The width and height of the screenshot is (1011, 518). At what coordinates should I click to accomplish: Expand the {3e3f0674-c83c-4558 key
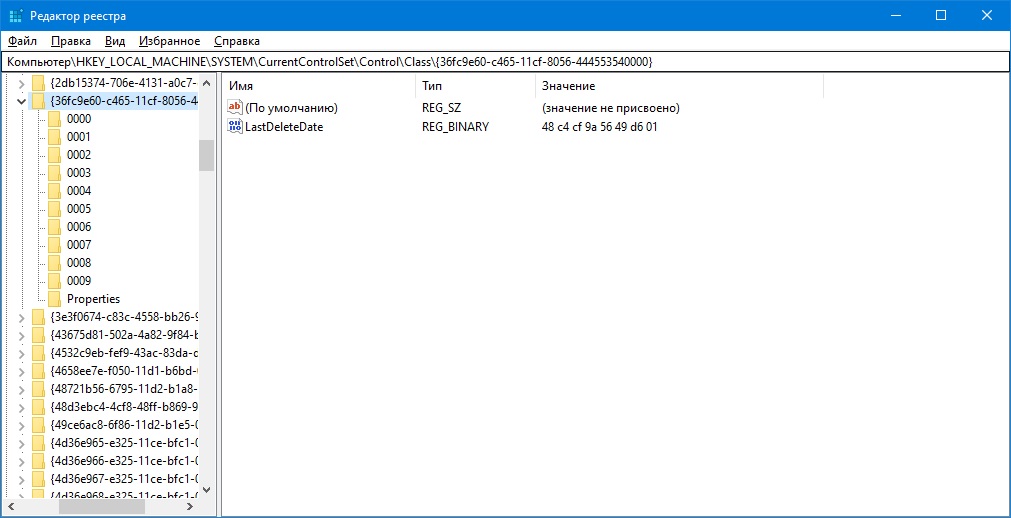[x=21, y=317]
